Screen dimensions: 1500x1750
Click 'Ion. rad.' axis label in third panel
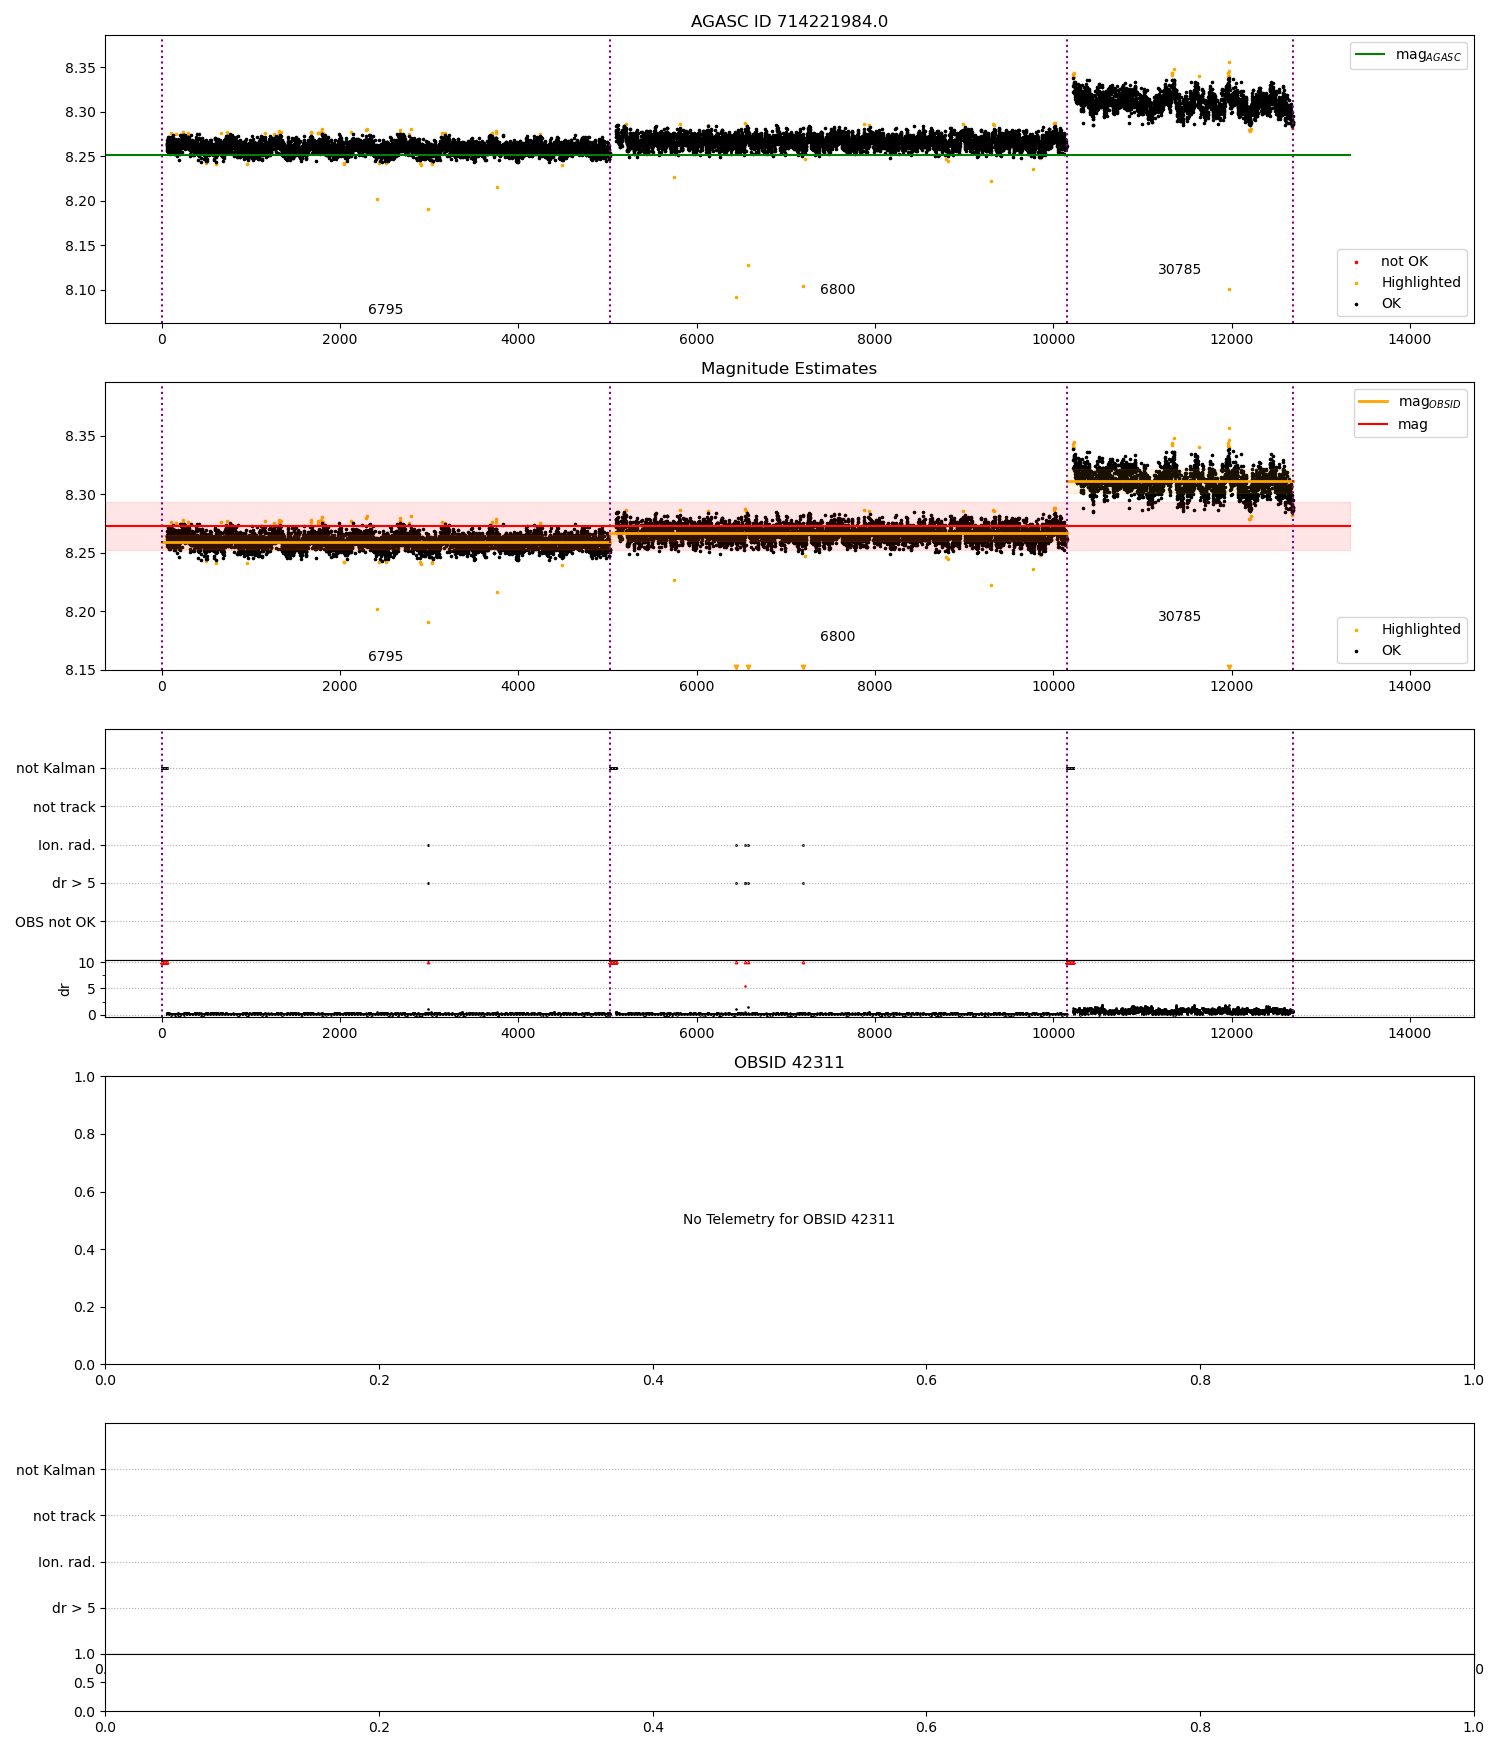67,846
